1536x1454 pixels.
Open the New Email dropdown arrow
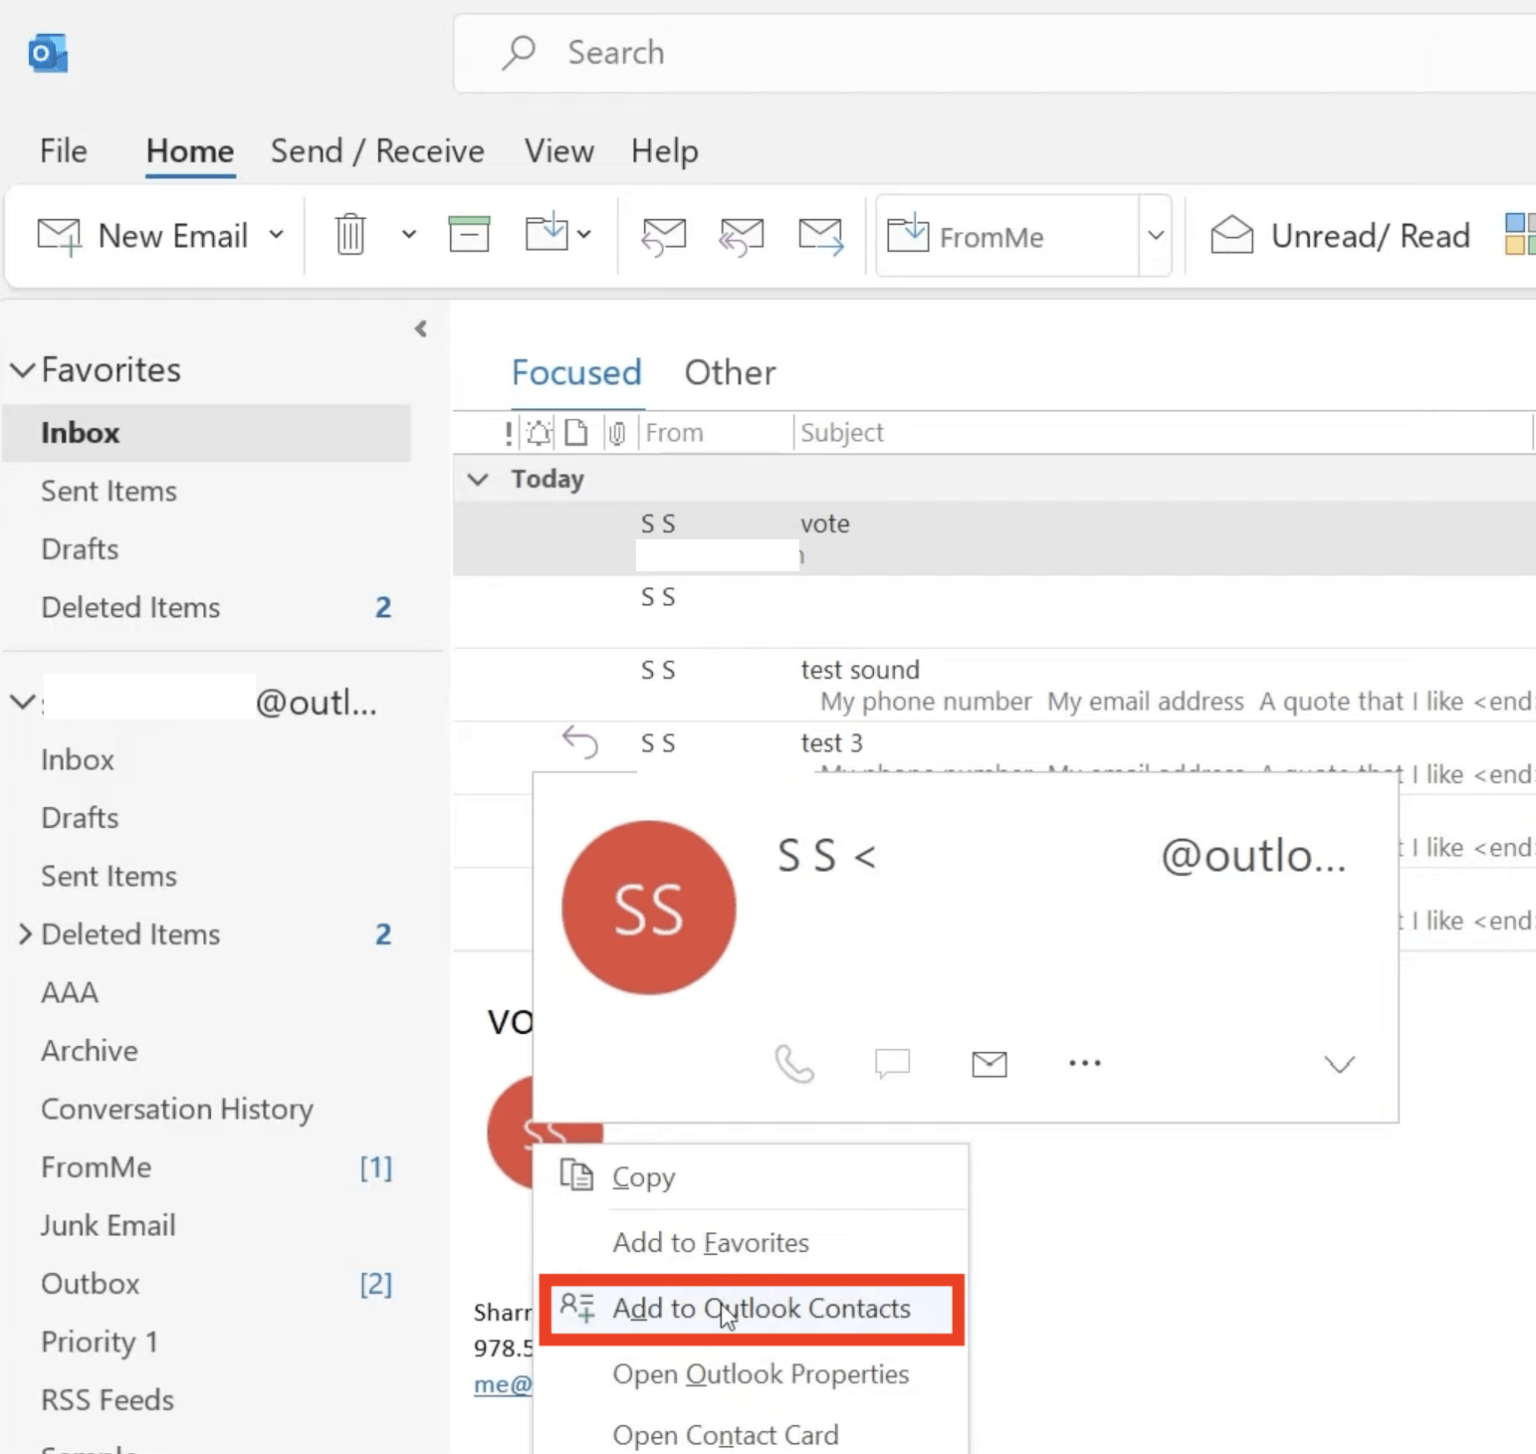[277, 235]
